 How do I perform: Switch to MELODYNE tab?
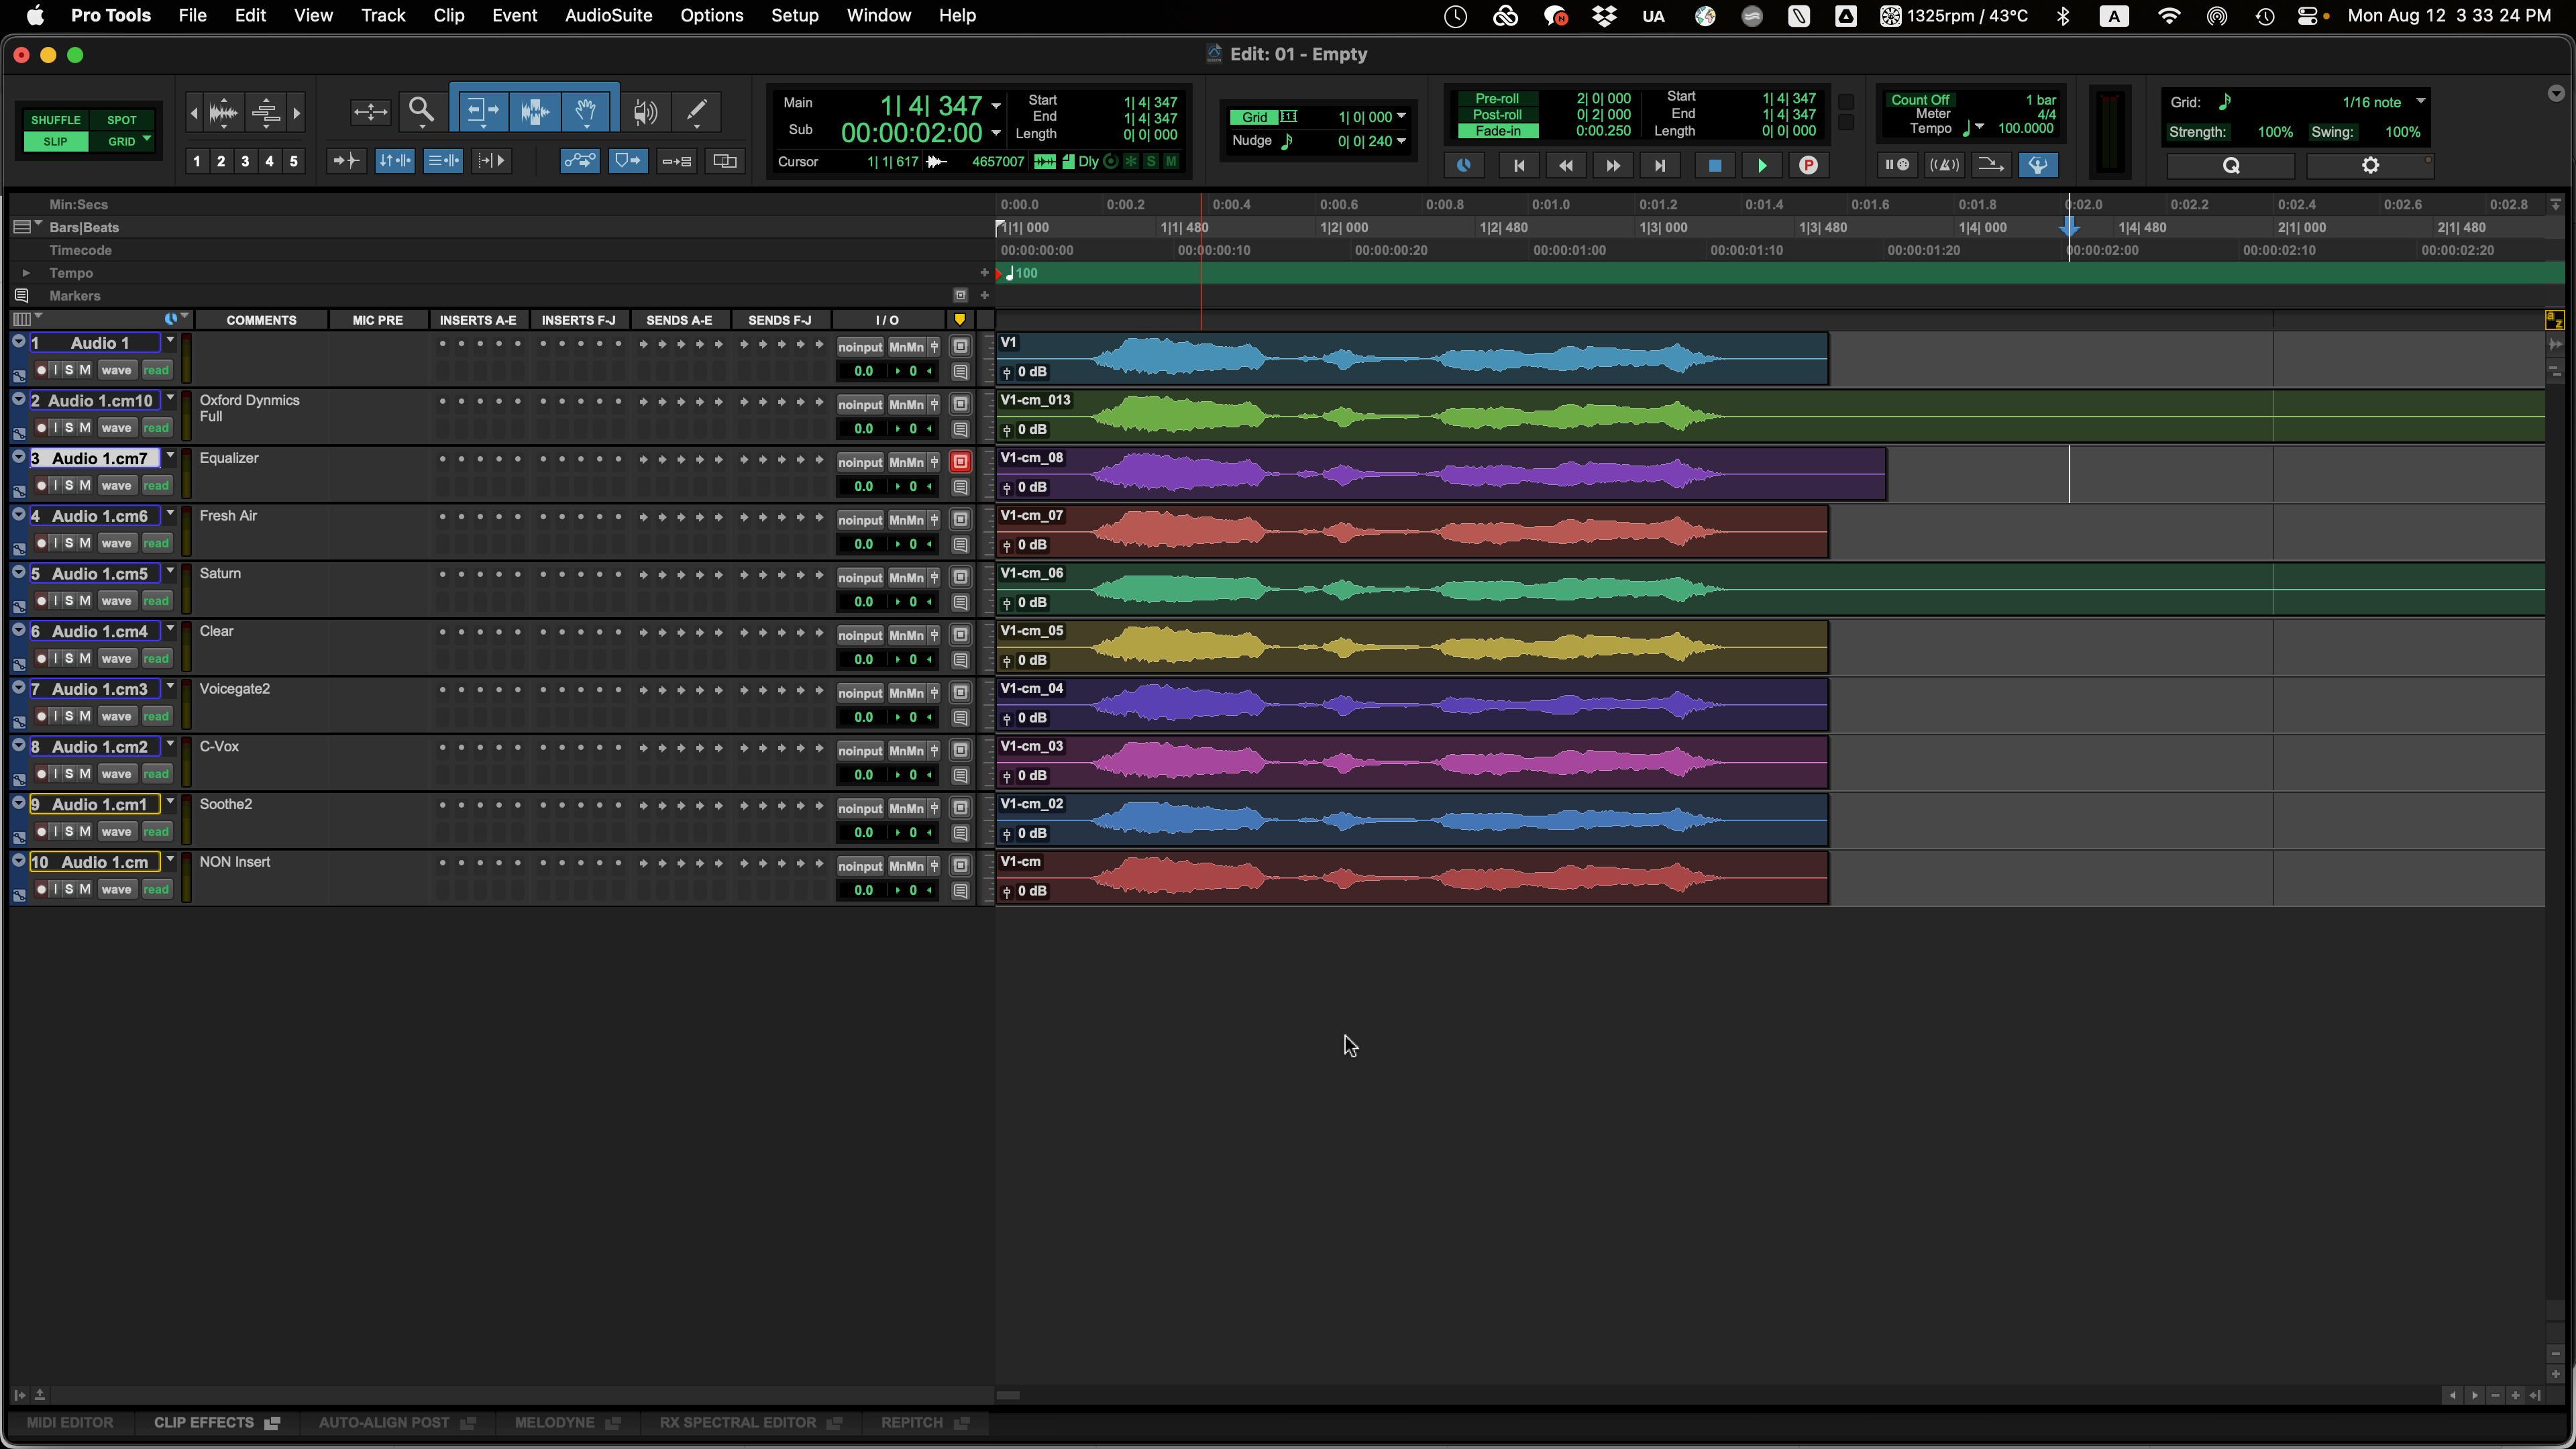(567, 1422)
